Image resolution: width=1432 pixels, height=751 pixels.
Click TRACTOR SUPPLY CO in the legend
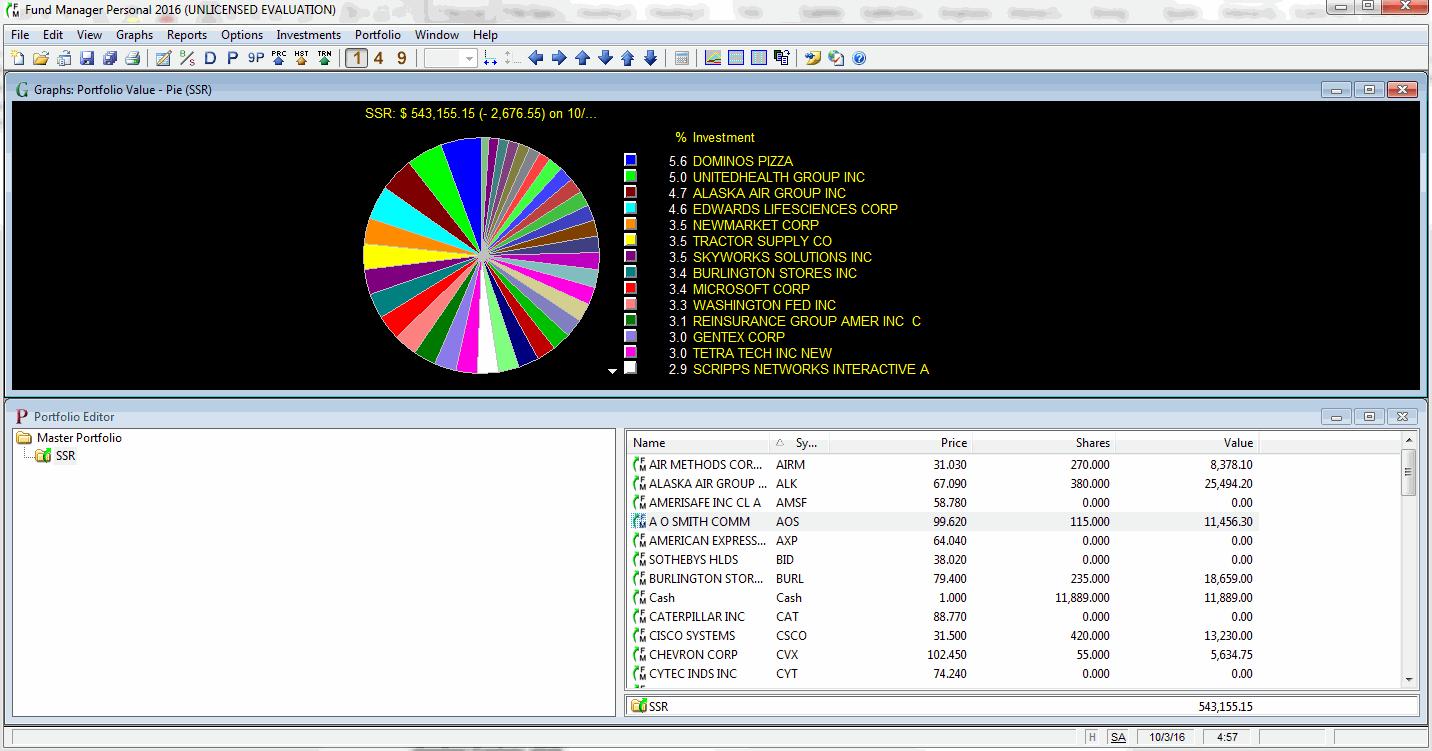(762, 241)
